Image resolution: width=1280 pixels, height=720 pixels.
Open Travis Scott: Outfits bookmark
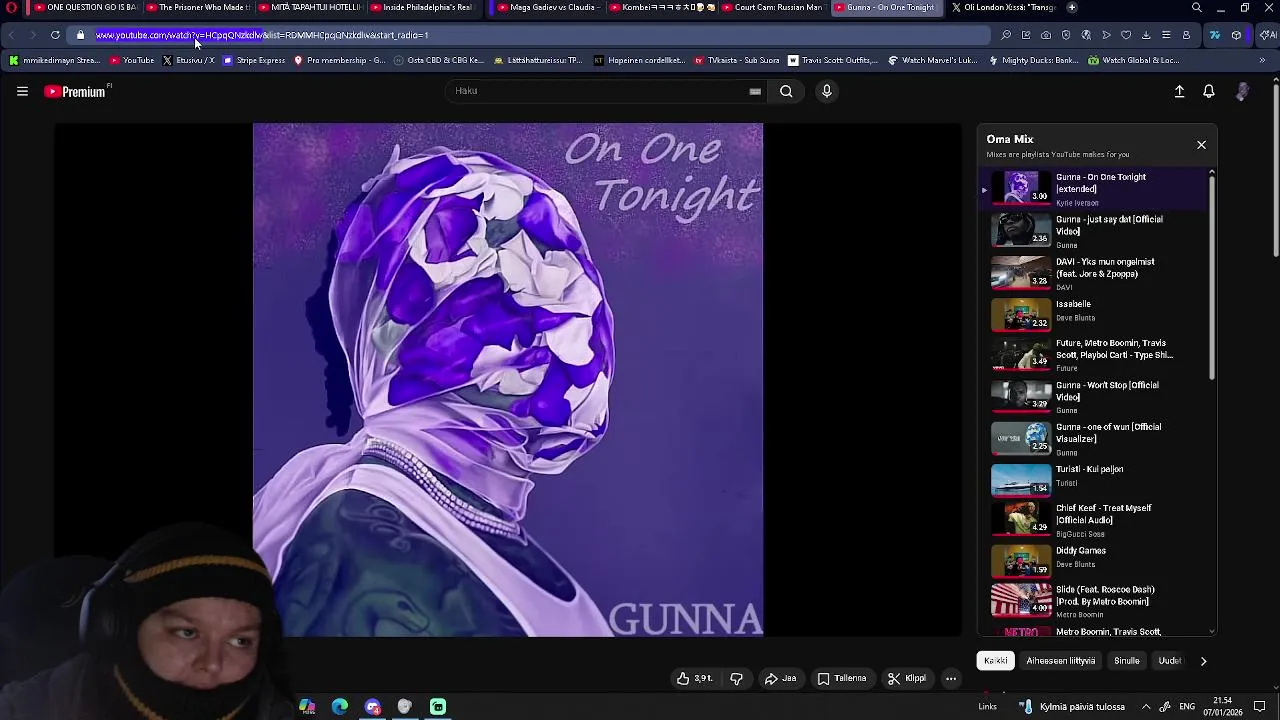(833, 60)
